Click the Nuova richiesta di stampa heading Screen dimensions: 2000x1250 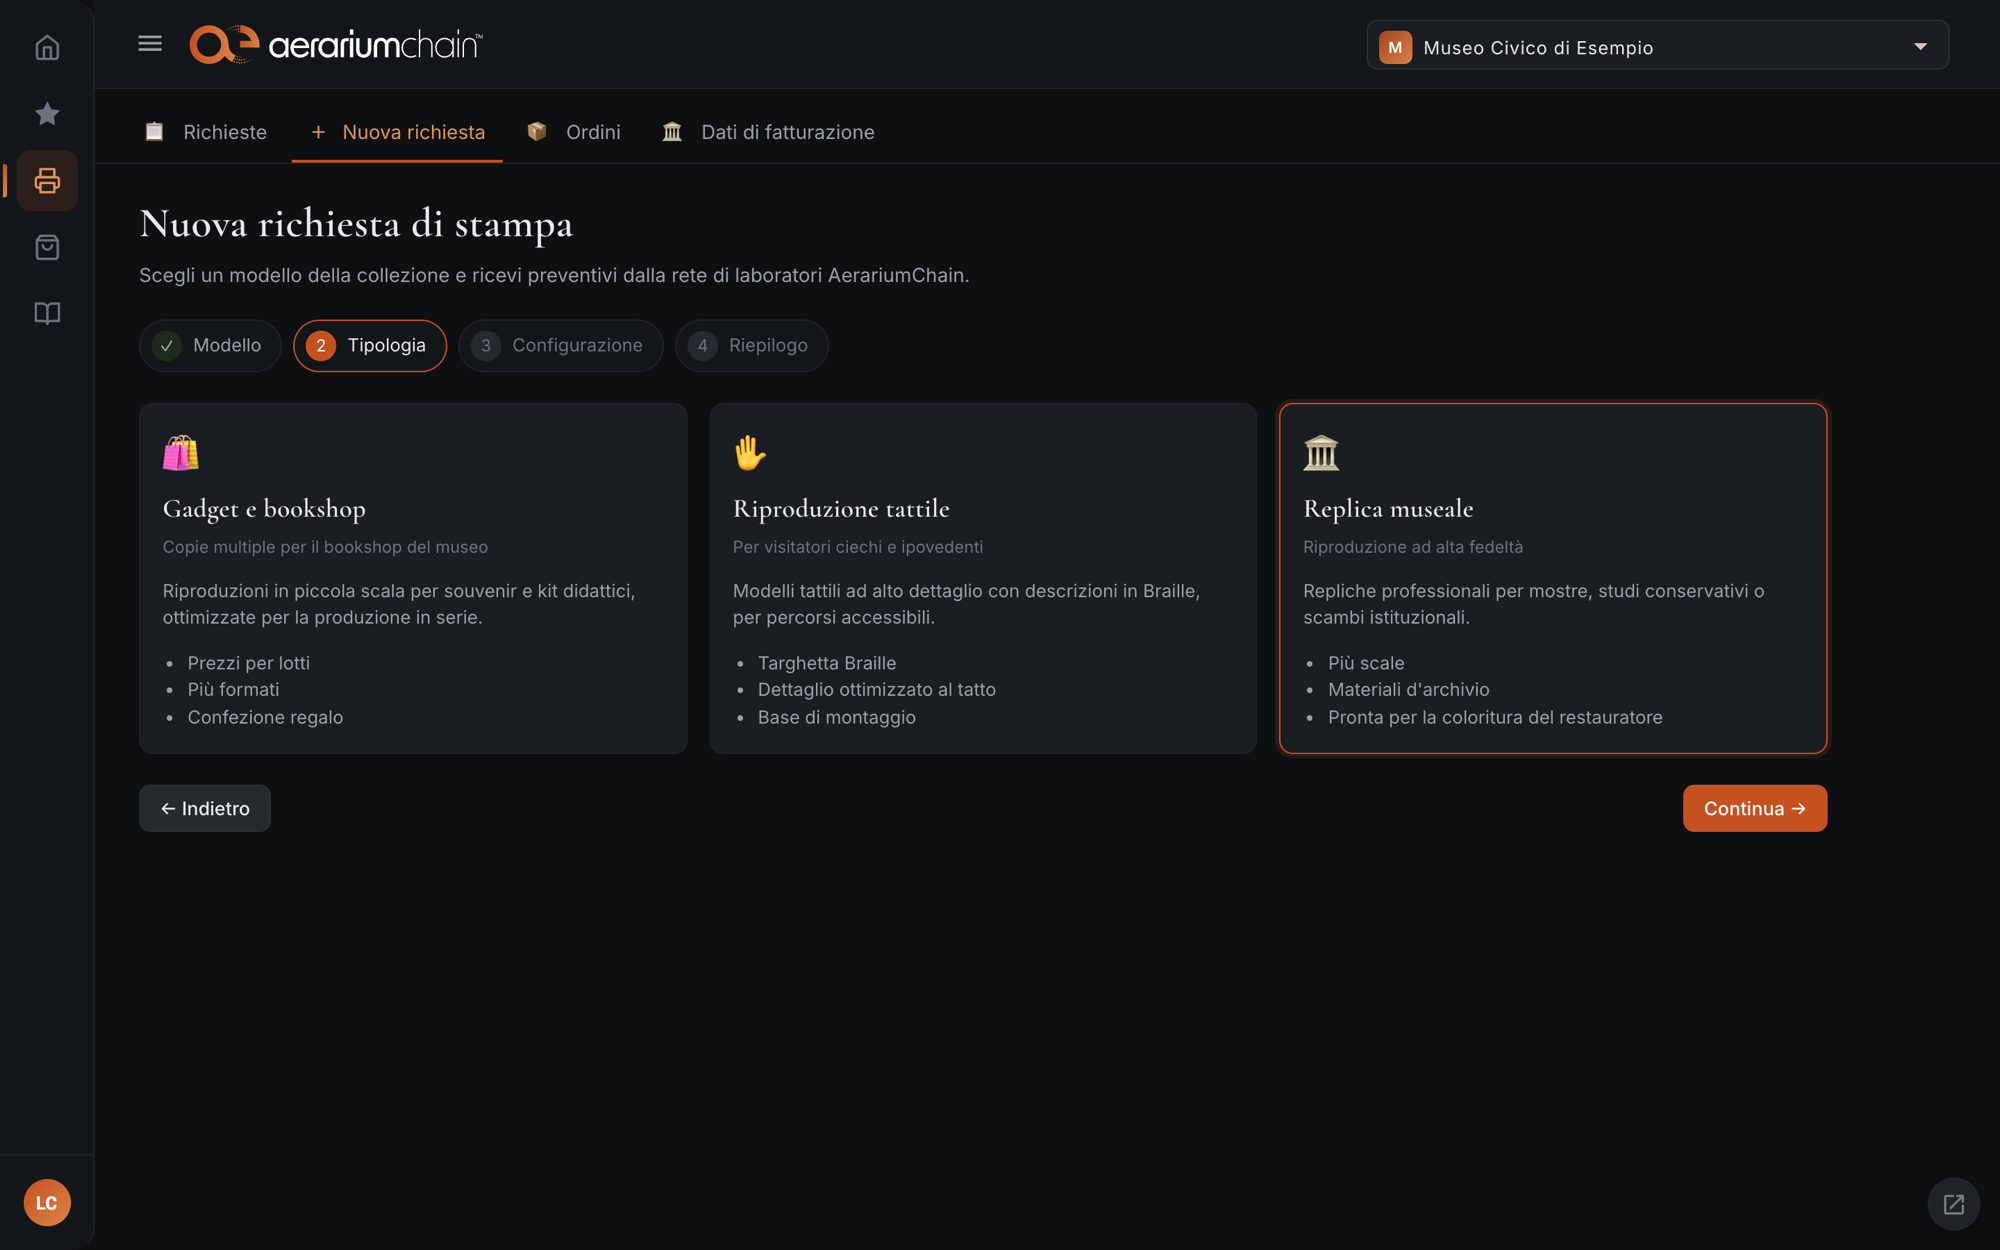[x=356, y=224]
